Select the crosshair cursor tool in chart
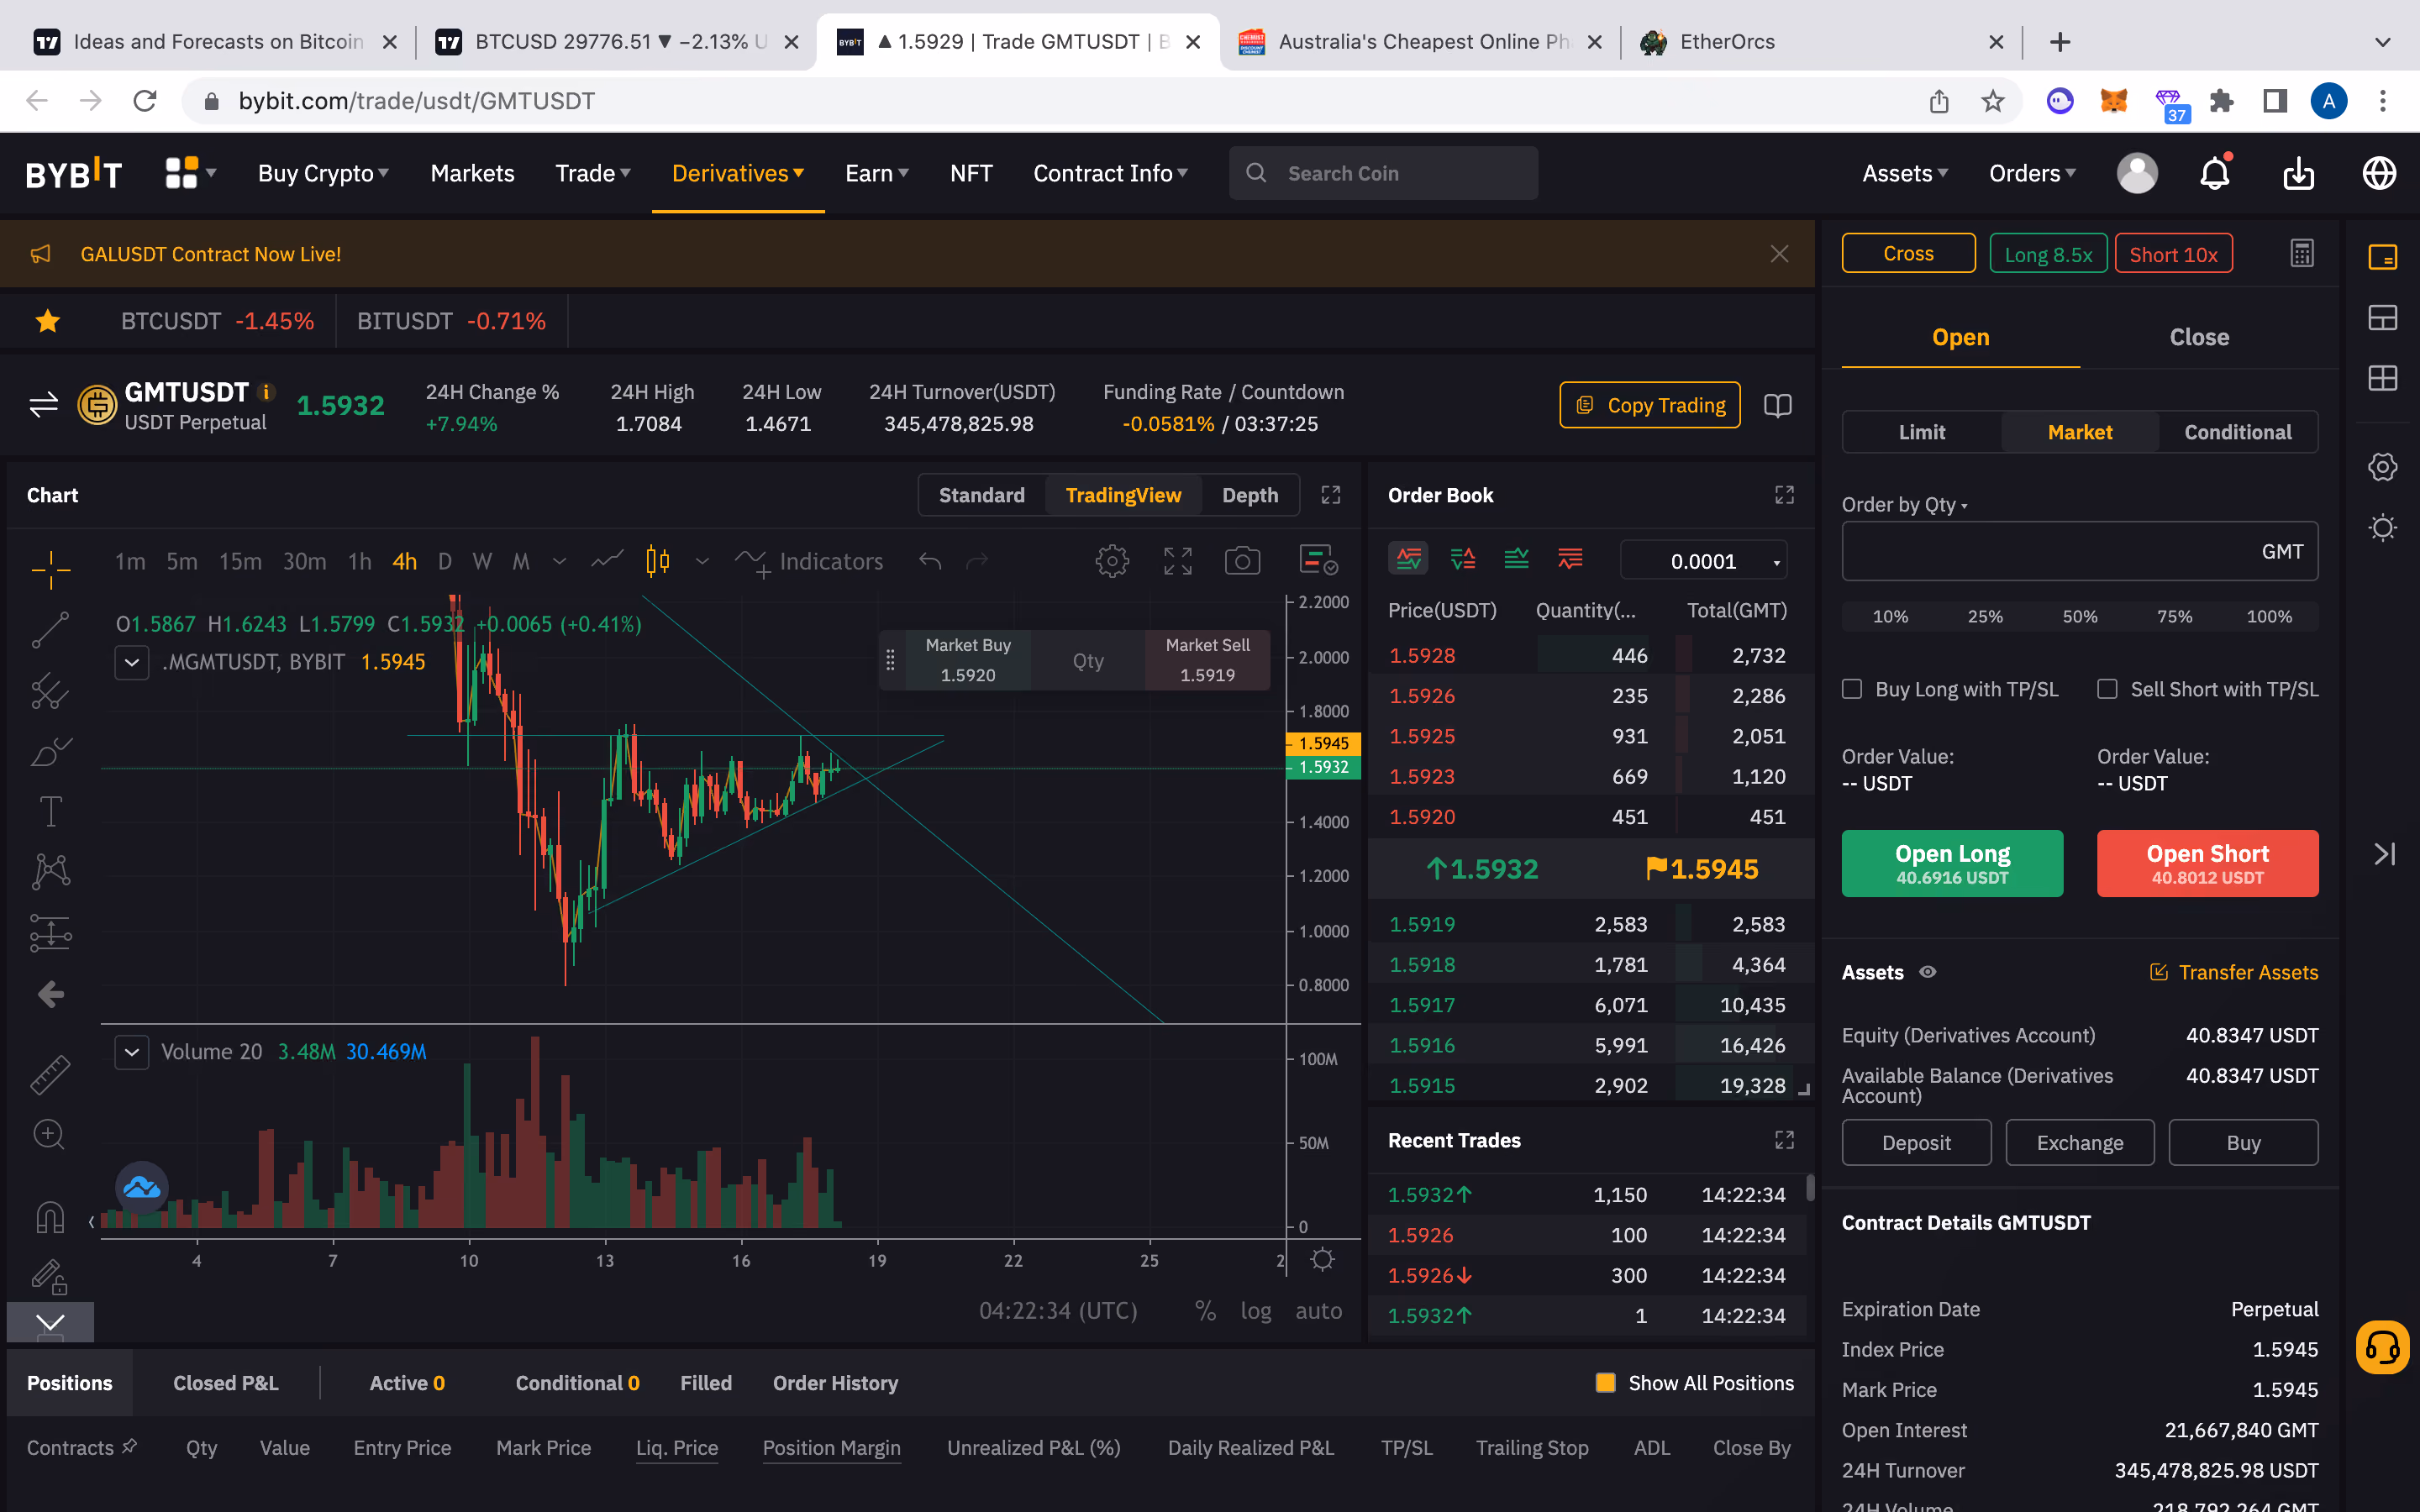Image resolution: width=2420 pixels, height=1512 pixels. click(50, 569)
